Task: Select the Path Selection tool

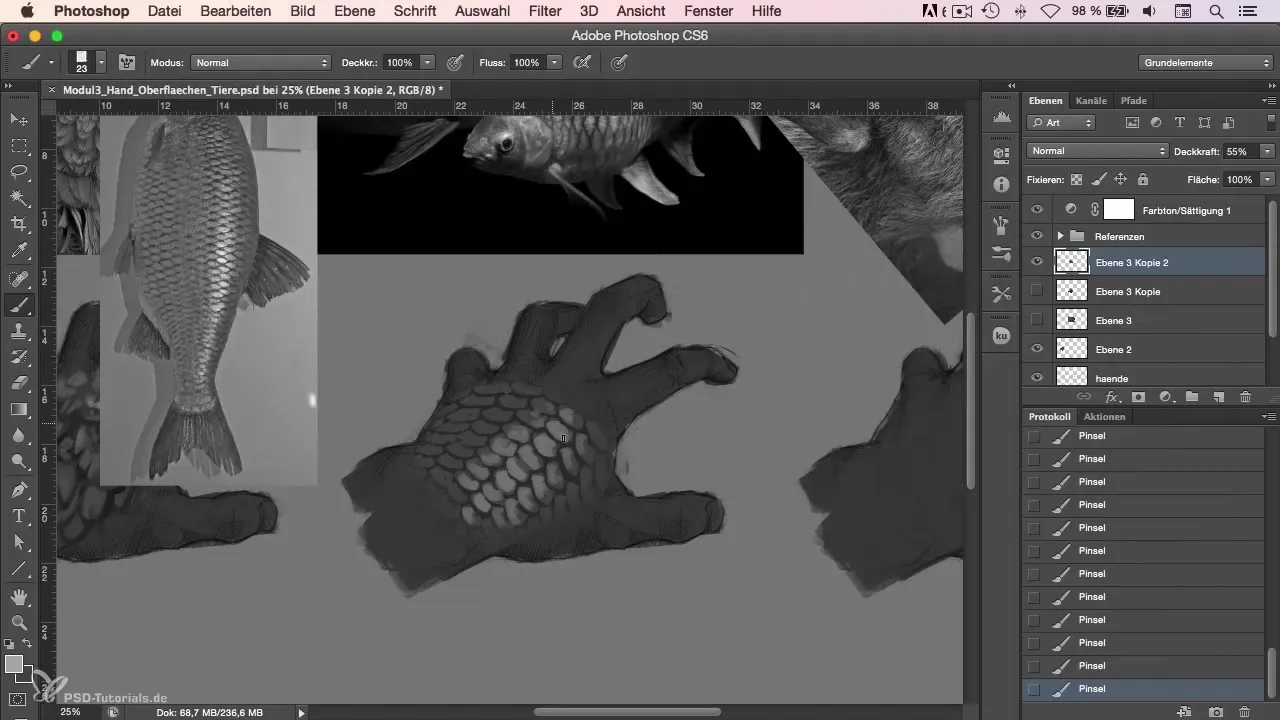Action: [x=19, y=542]
